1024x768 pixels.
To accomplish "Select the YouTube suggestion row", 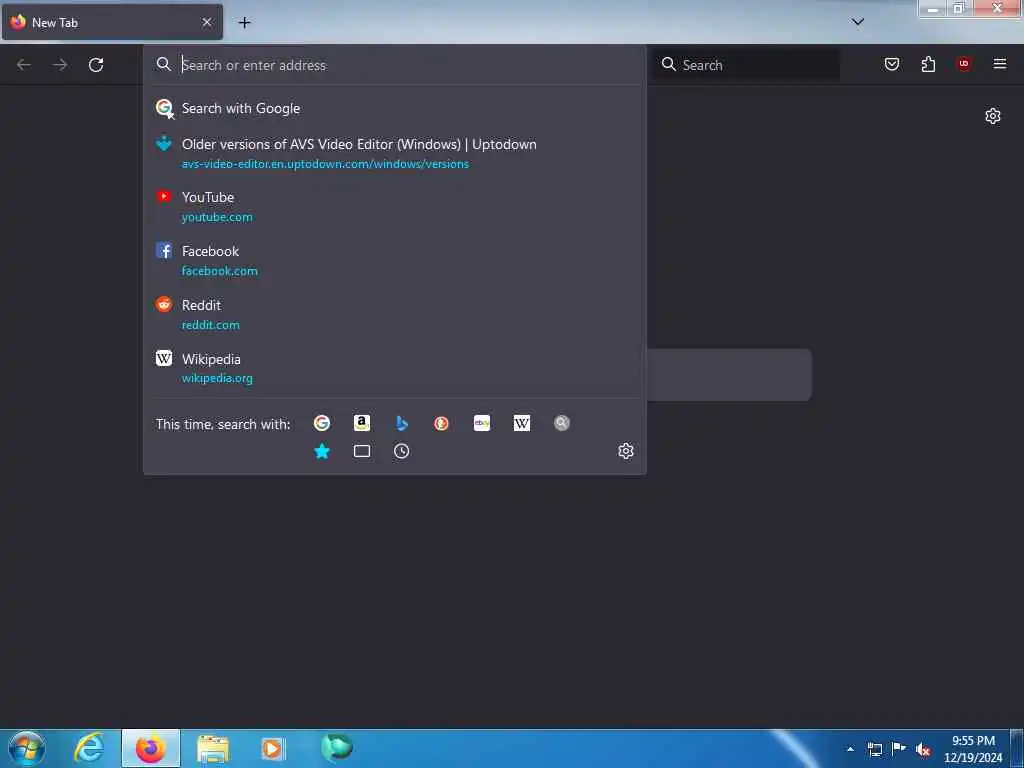I will click(394, 206).
